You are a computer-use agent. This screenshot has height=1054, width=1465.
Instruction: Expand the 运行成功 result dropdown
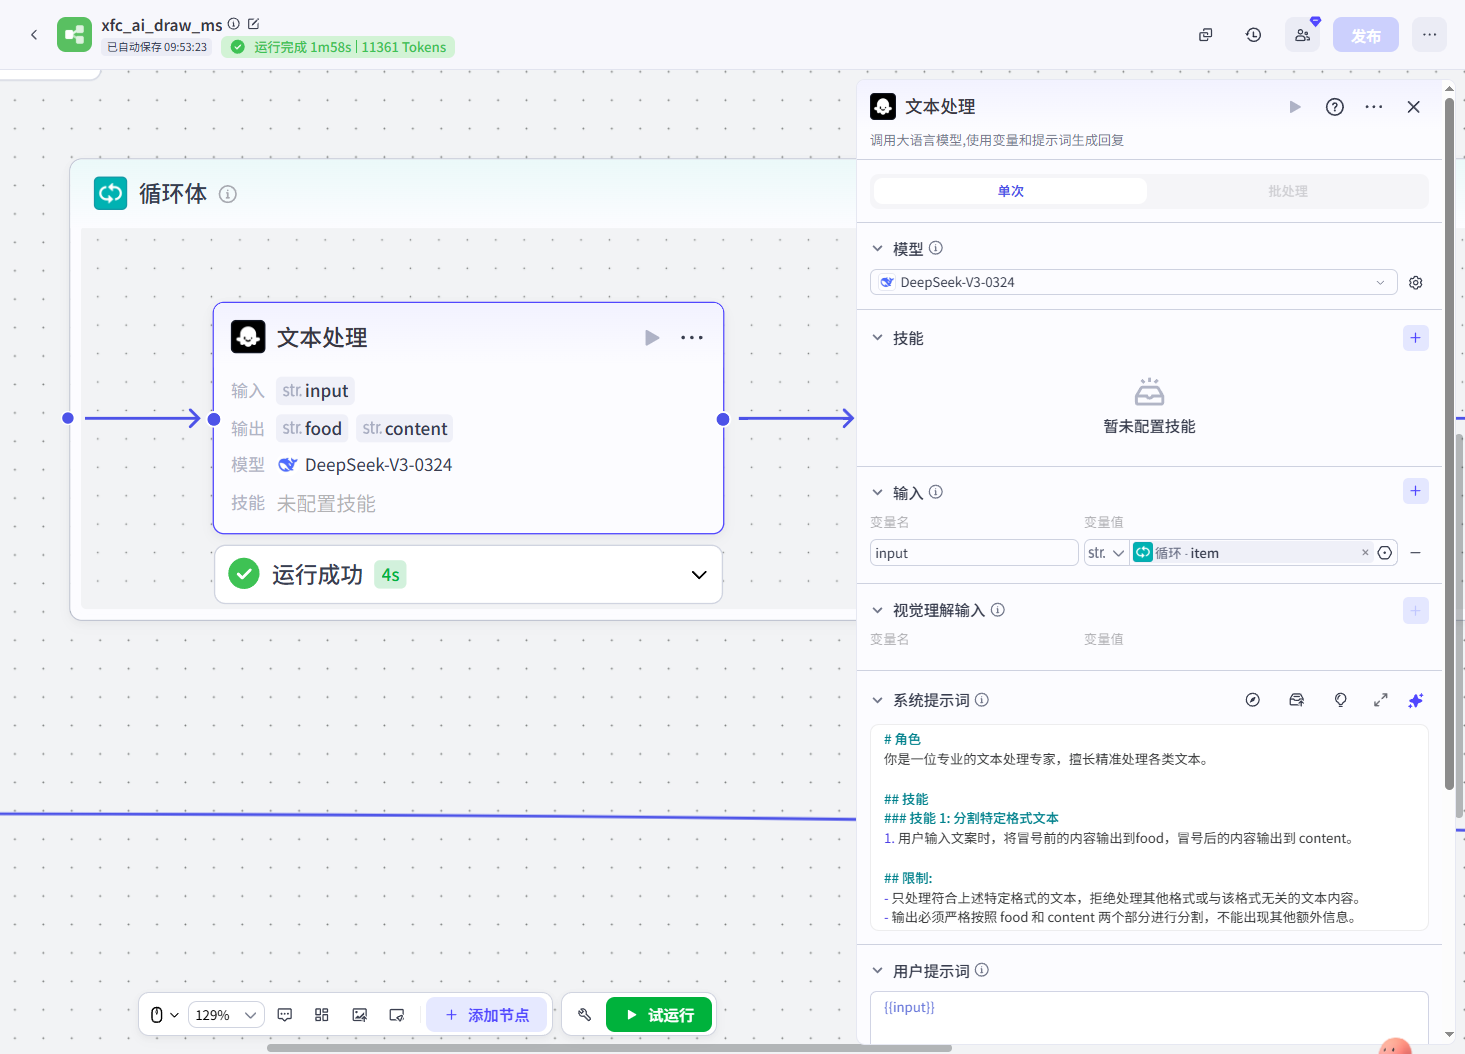699,575
